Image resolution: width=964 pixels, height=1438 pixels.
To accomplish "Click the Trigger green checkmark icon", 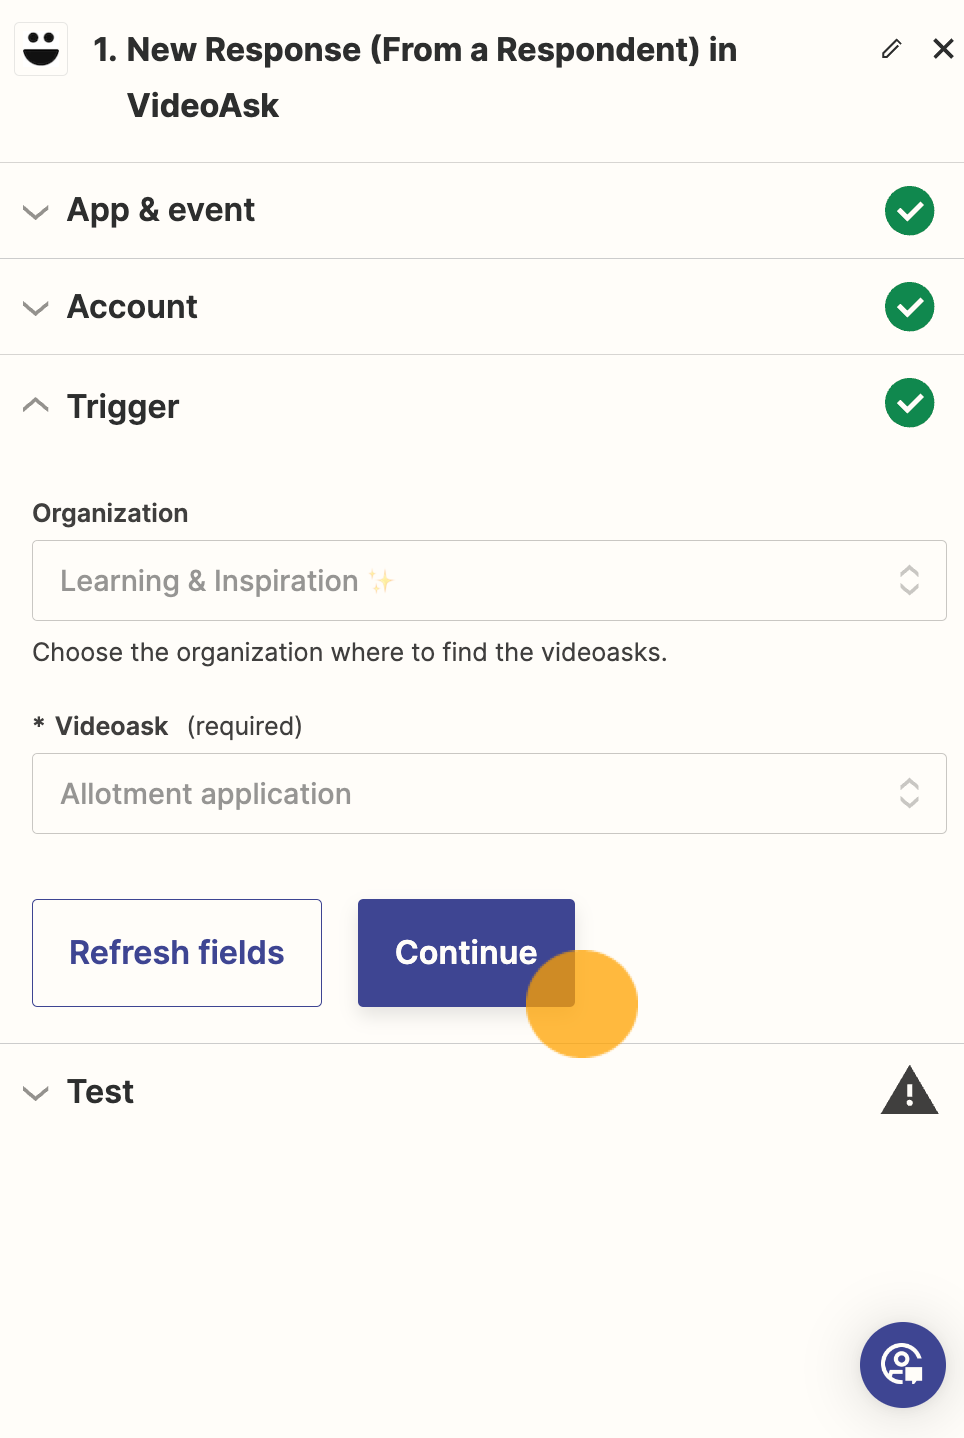I will [909, 403].
